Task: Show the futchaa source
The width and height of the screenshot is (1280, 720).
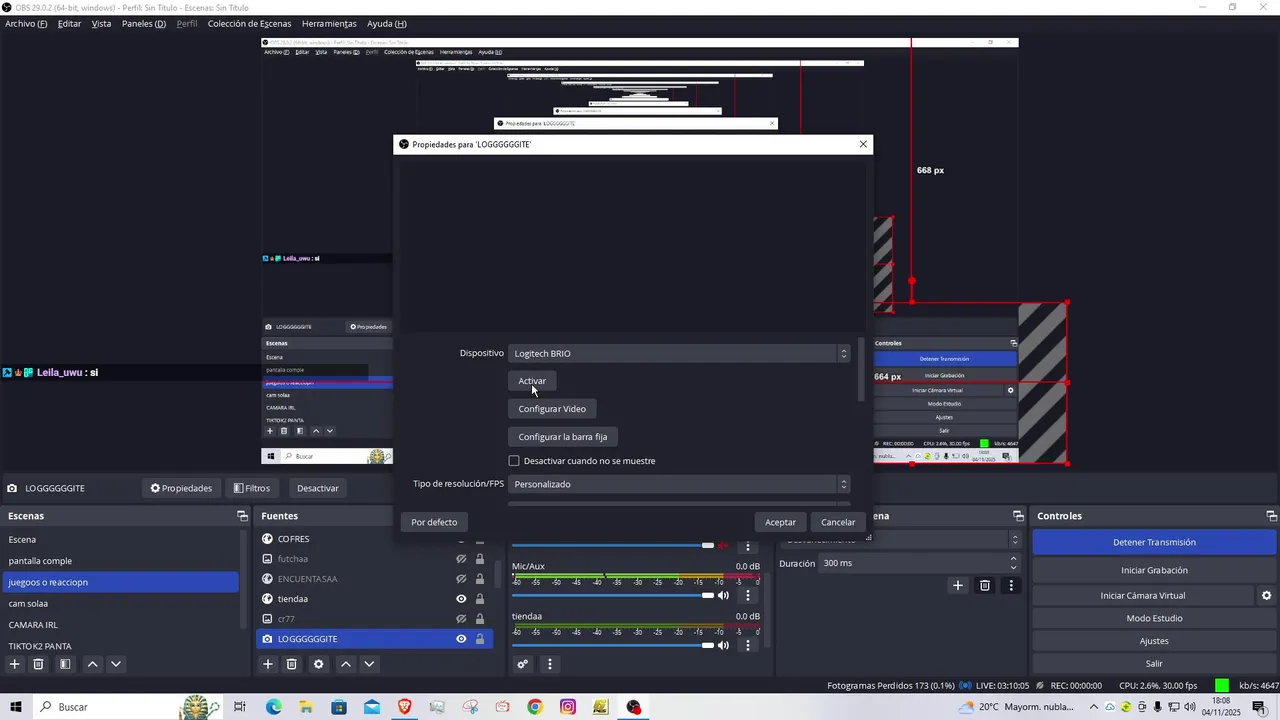Action: 461,559
